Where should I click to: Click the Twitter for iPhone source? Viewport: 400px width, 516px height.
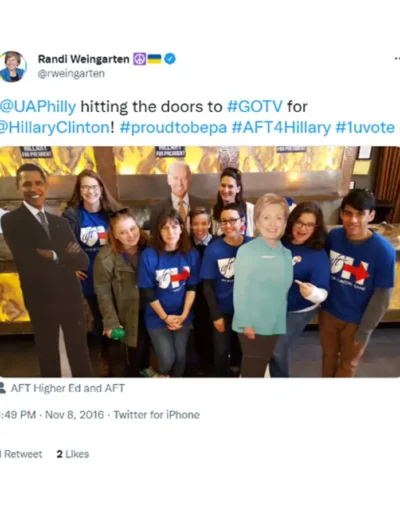point(156,415)
